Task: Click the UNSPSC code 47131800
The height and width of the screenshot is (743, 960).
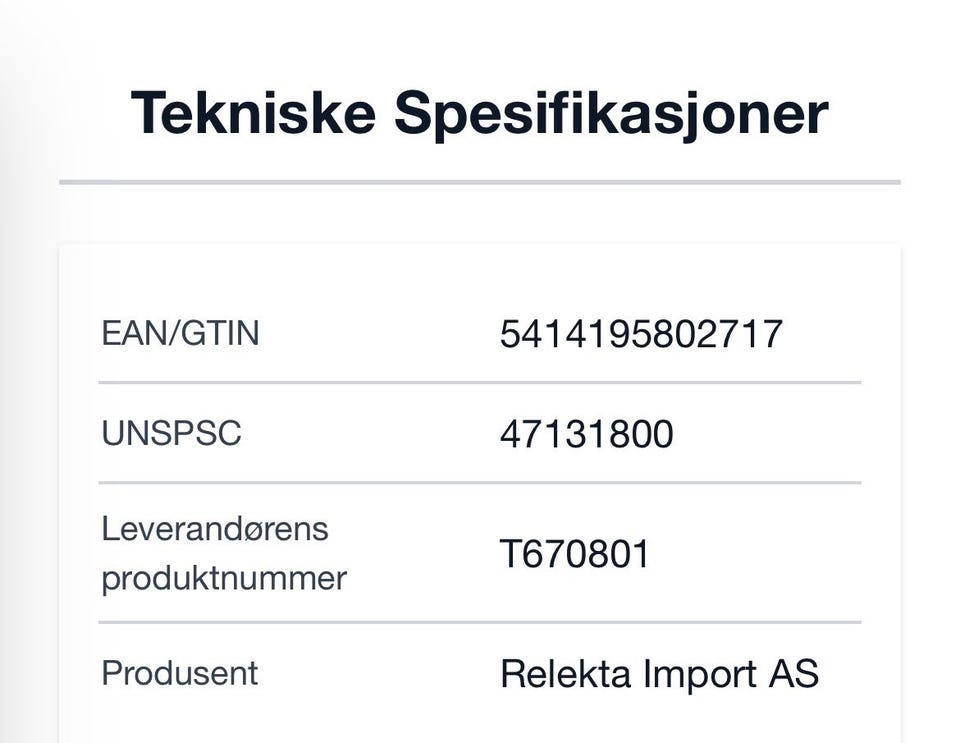Action: [x=586, y=434]
